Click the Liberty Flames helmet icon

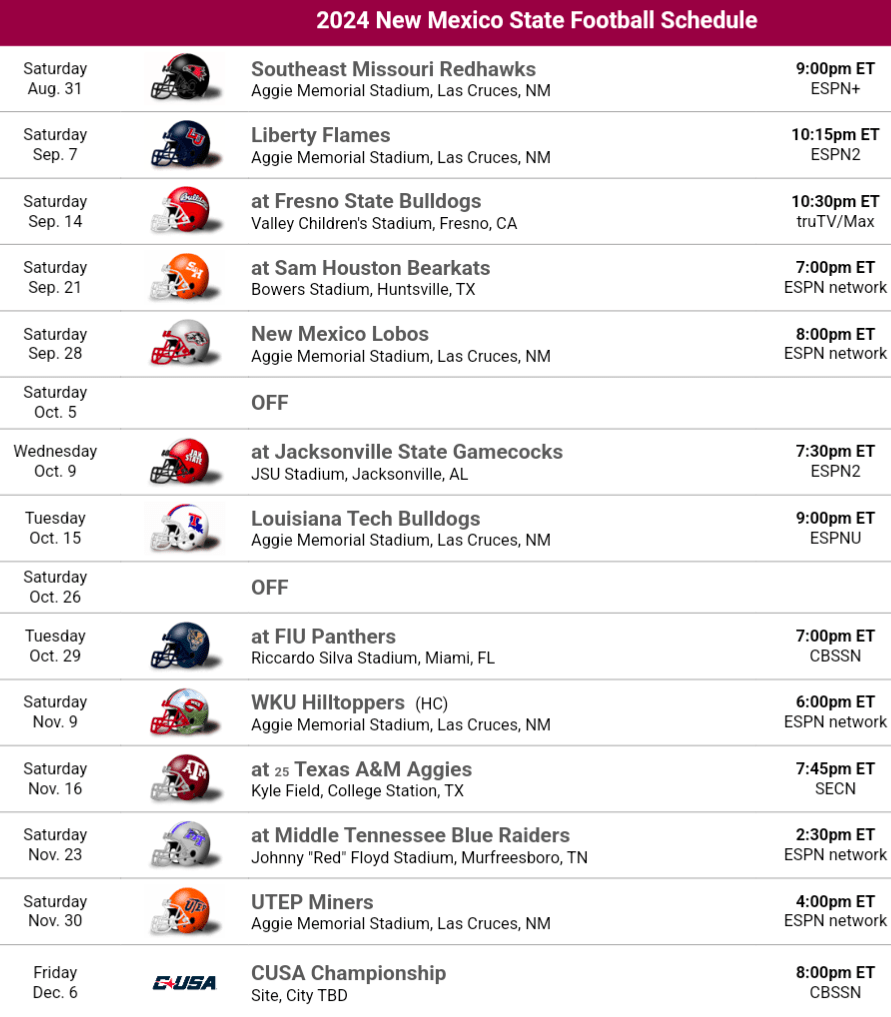[181, 144]
